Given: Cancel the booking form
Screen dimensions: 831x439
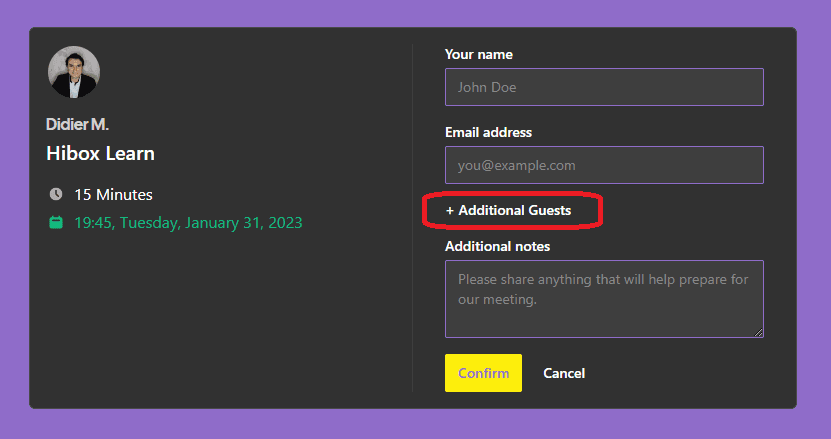Looking at the screenshot, I should (x=564, y=373).
